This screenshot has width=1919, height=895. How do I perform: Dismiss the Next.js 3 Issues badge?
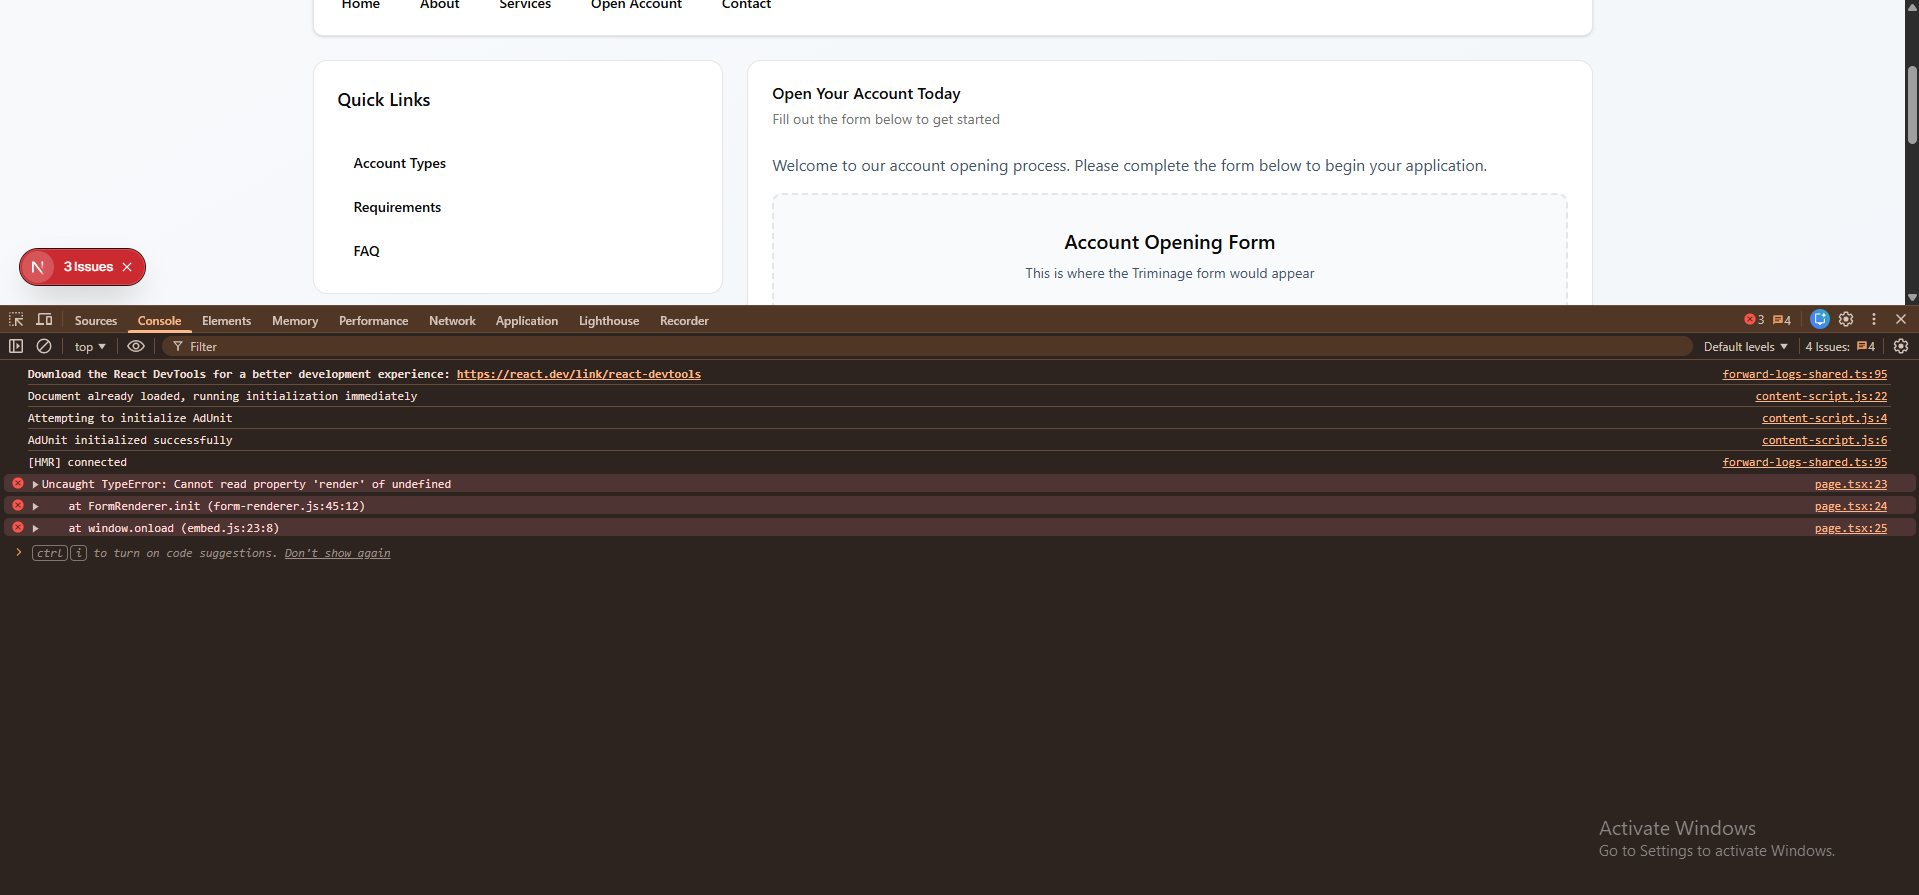click(x=127, y=267)
